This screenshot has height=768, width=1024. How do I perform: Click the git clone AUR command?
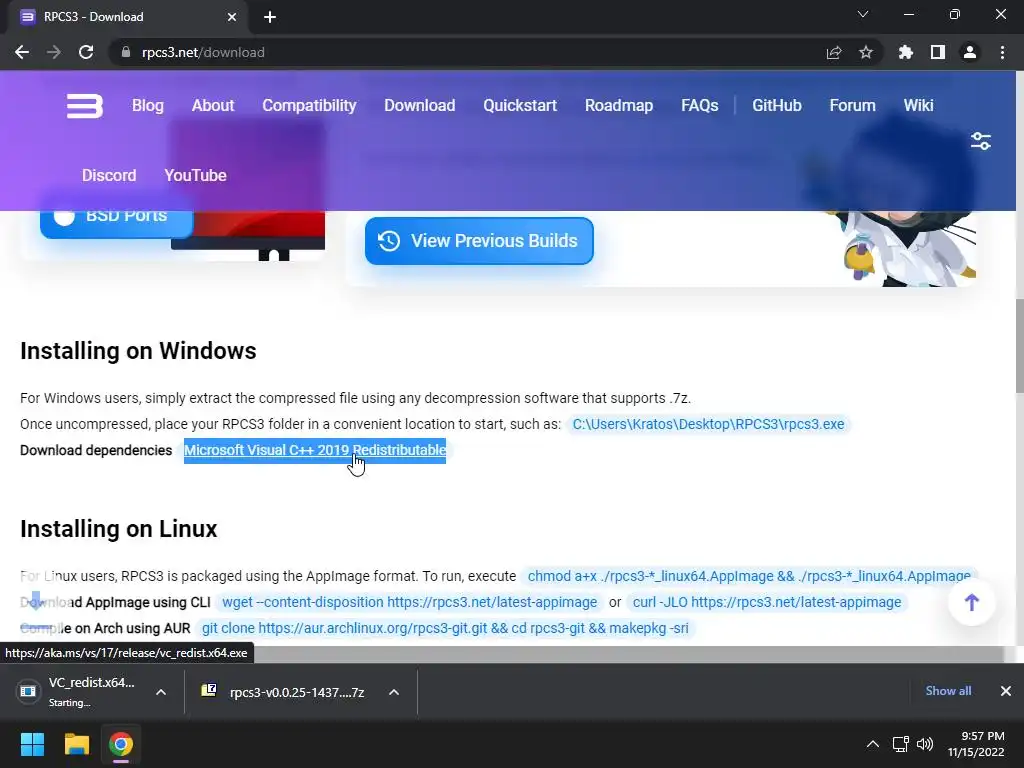[445, 628]
